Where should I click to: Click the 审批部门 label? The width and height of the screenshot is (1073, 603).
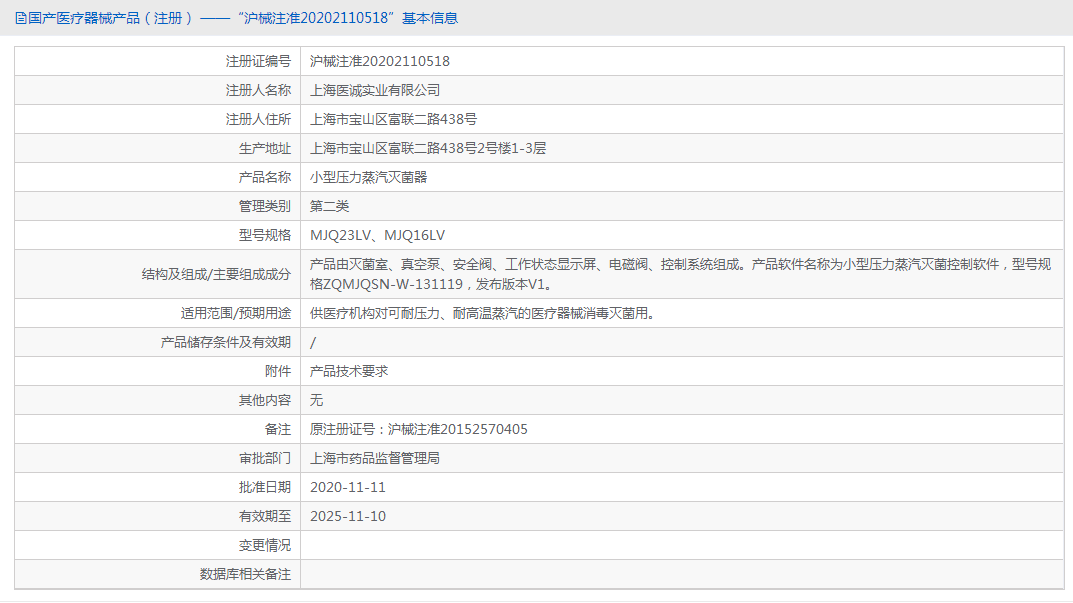[x=265, y=458]
